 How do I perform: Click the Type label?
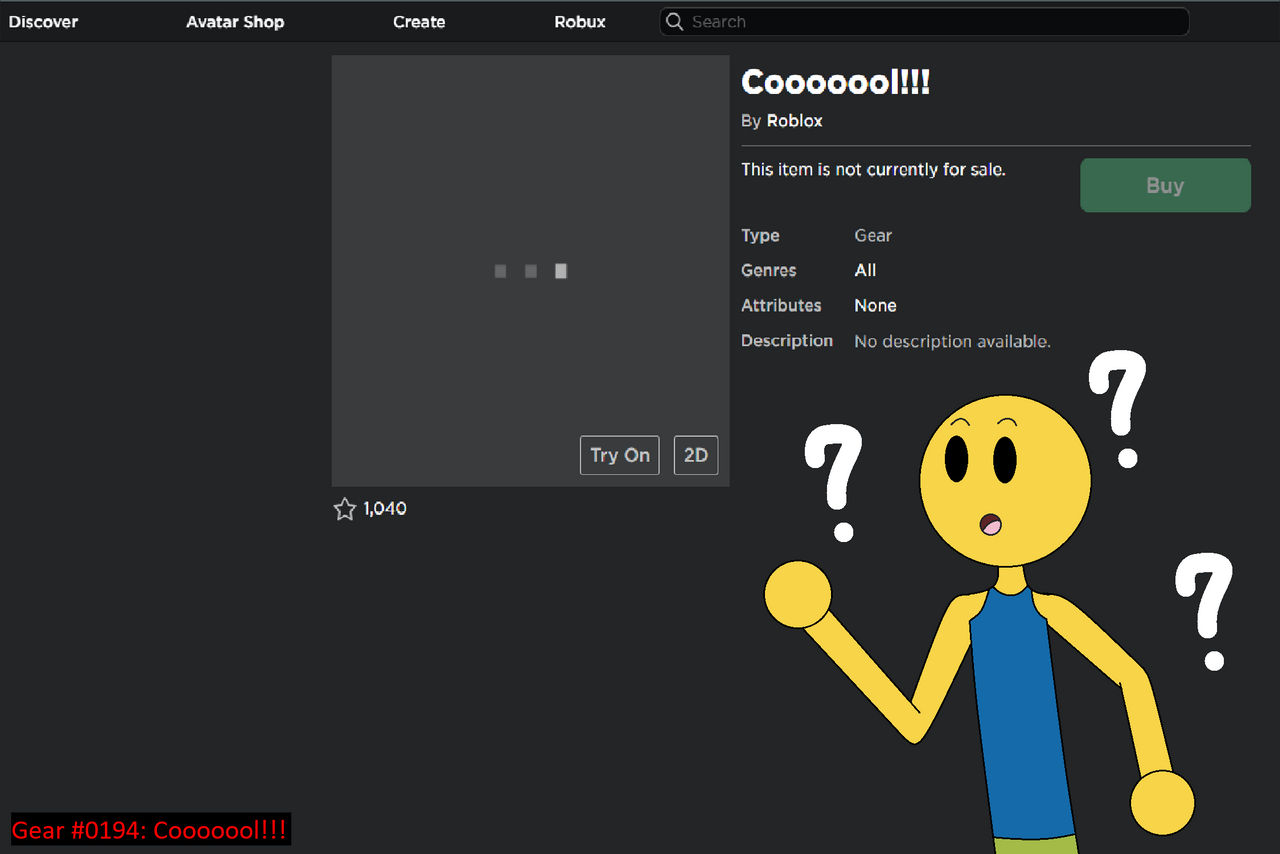(760, 236)
